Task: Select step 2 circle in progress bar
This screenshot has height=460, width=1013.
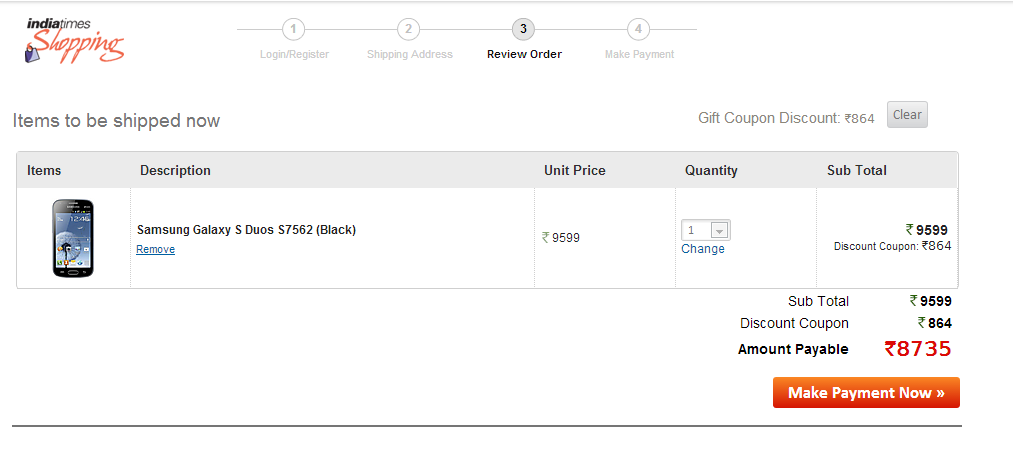Action: [408, 29]
